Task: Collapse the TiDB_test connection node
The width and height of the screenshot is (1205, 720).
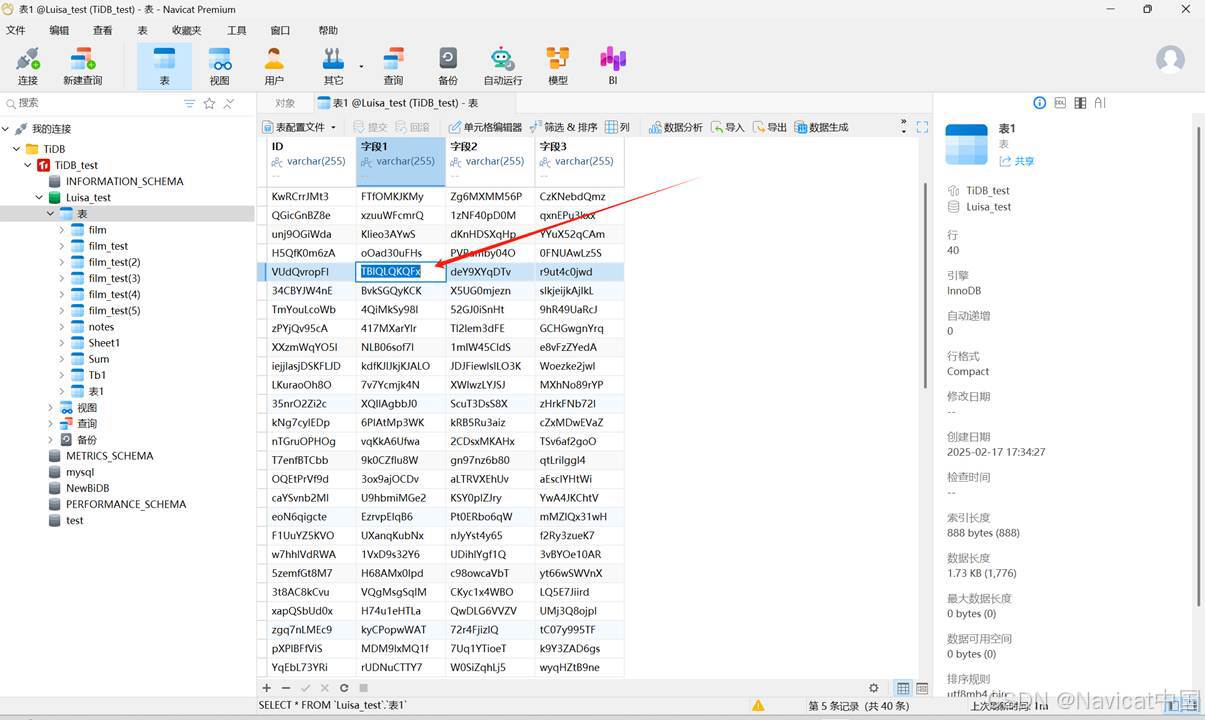Action: coord(28,165)
